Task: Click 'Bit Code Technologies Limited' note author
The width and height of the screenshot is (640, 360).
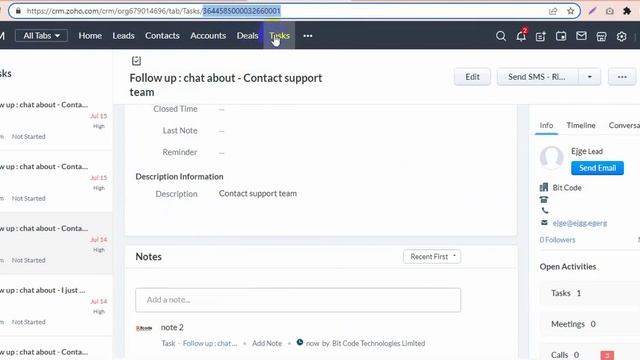Action: (x=378, y=343)
